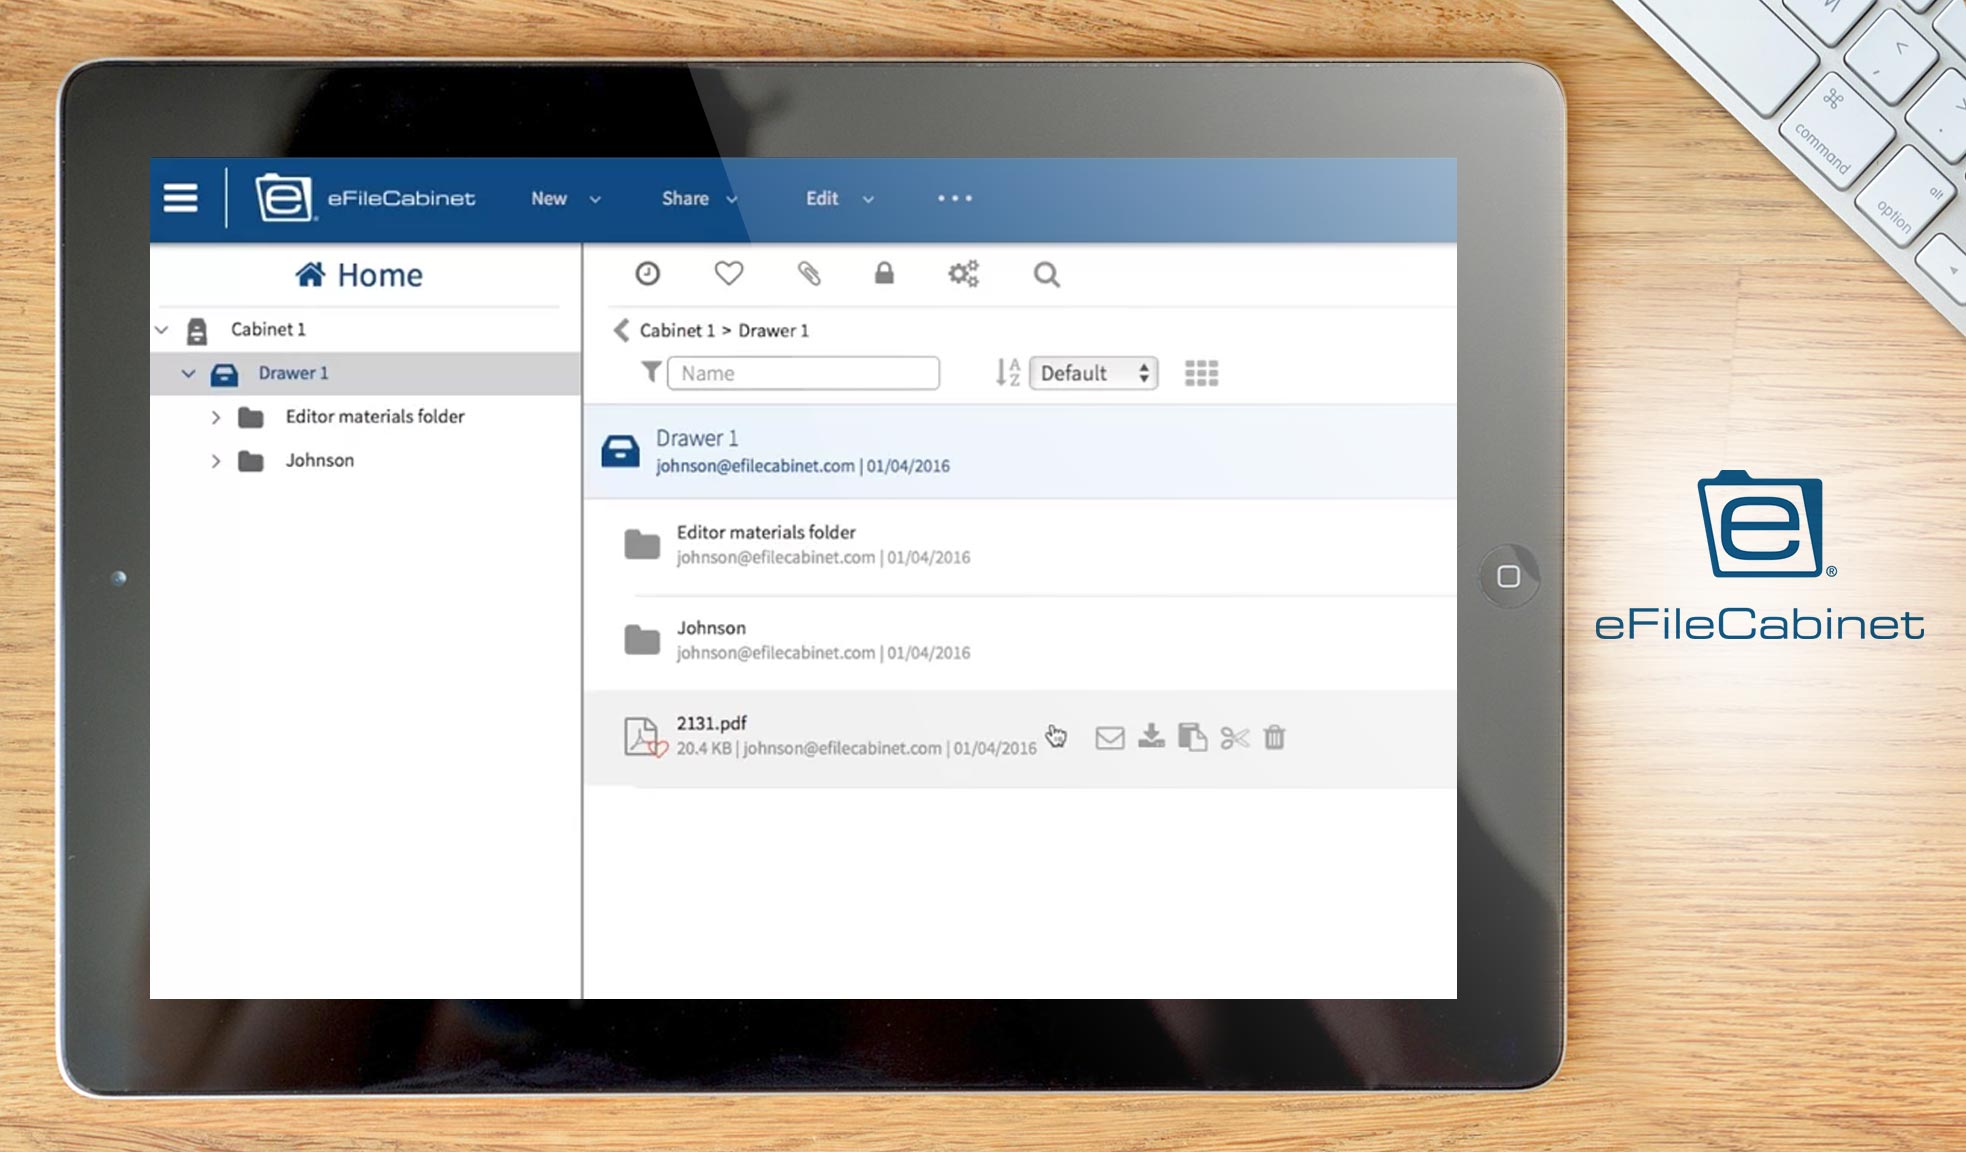The height and width of the screenshot is (1152, 1966).
Task: Toggle the filter funnel icon
Action: pyautogui.click(x=650, y=372)
